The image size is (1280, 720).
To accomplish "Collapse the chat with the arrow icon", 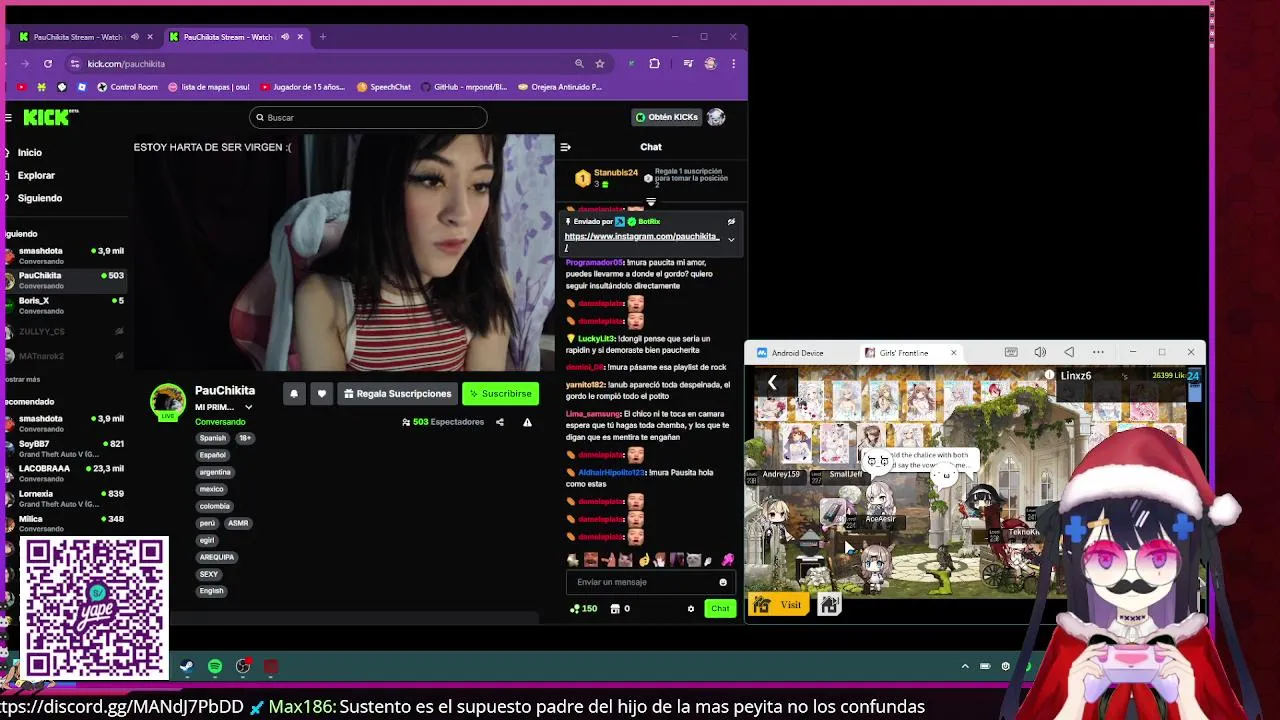I will pyautogui.click(x=565, y=147).
